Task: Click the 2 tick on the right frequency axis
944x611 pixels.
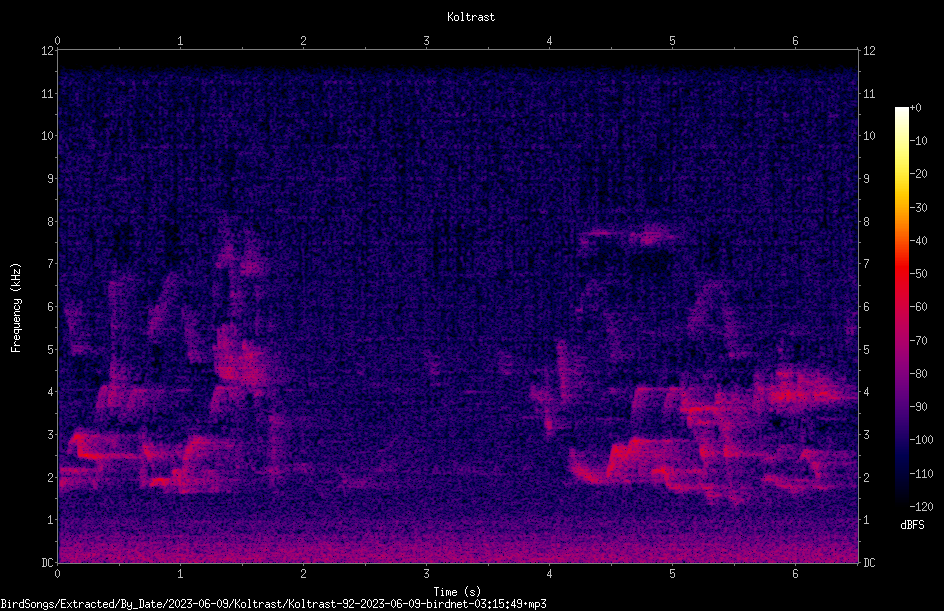Action: (866, 477)
